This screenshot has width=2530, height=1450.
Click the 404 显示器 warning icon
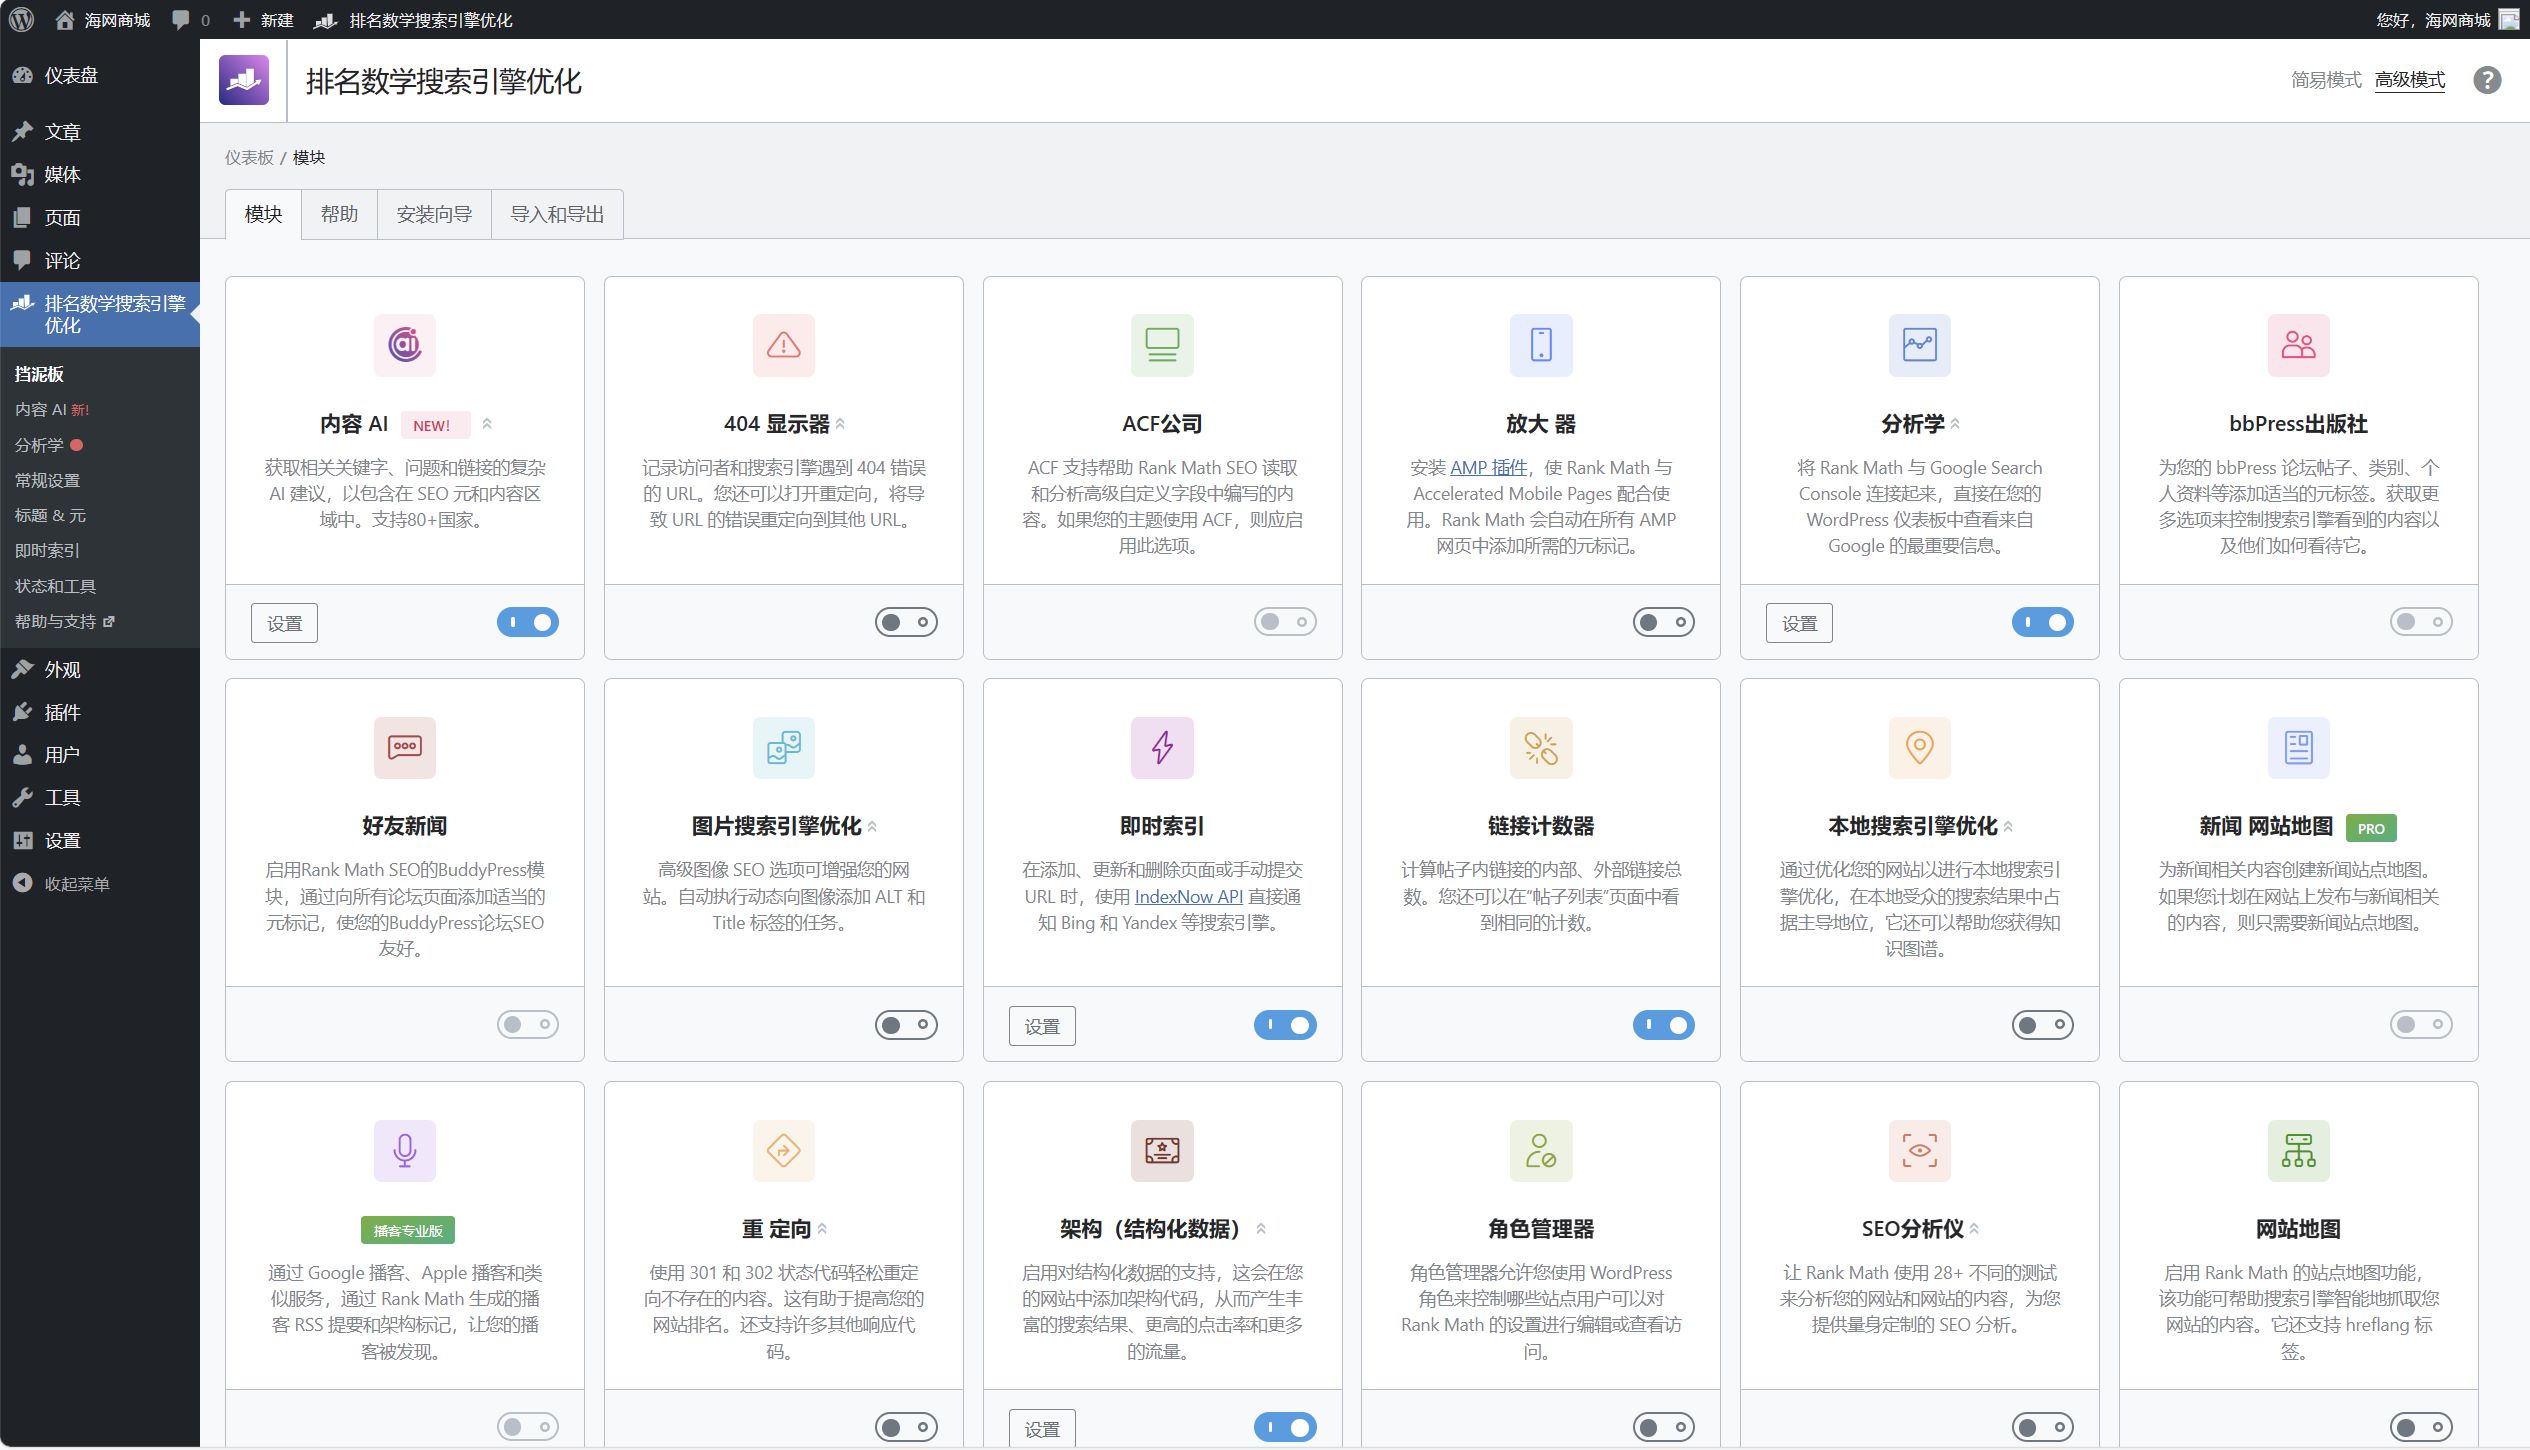(x=784, y=345)
